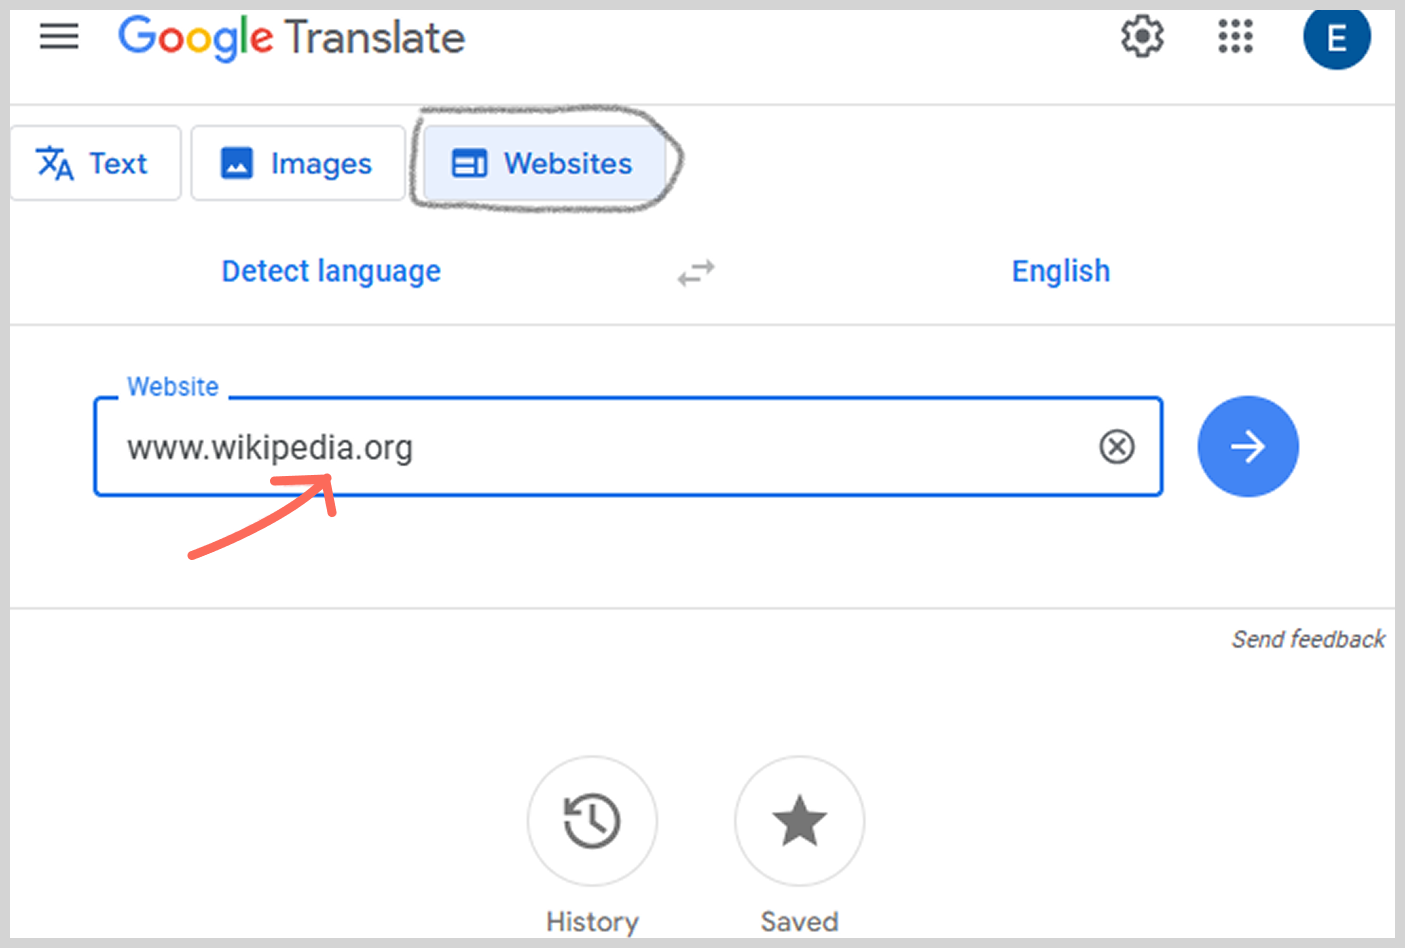
Task: Open the account profile avatar
Action: tap(1336, 38)
